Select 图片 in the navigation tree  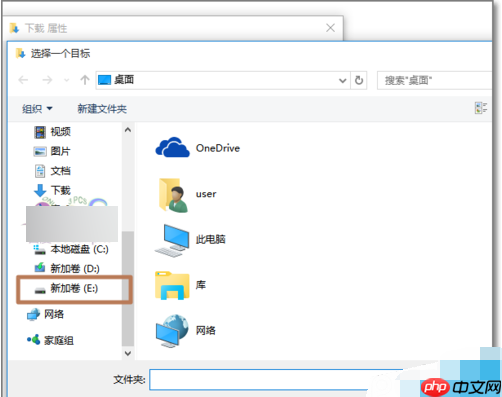coord(60,151)
